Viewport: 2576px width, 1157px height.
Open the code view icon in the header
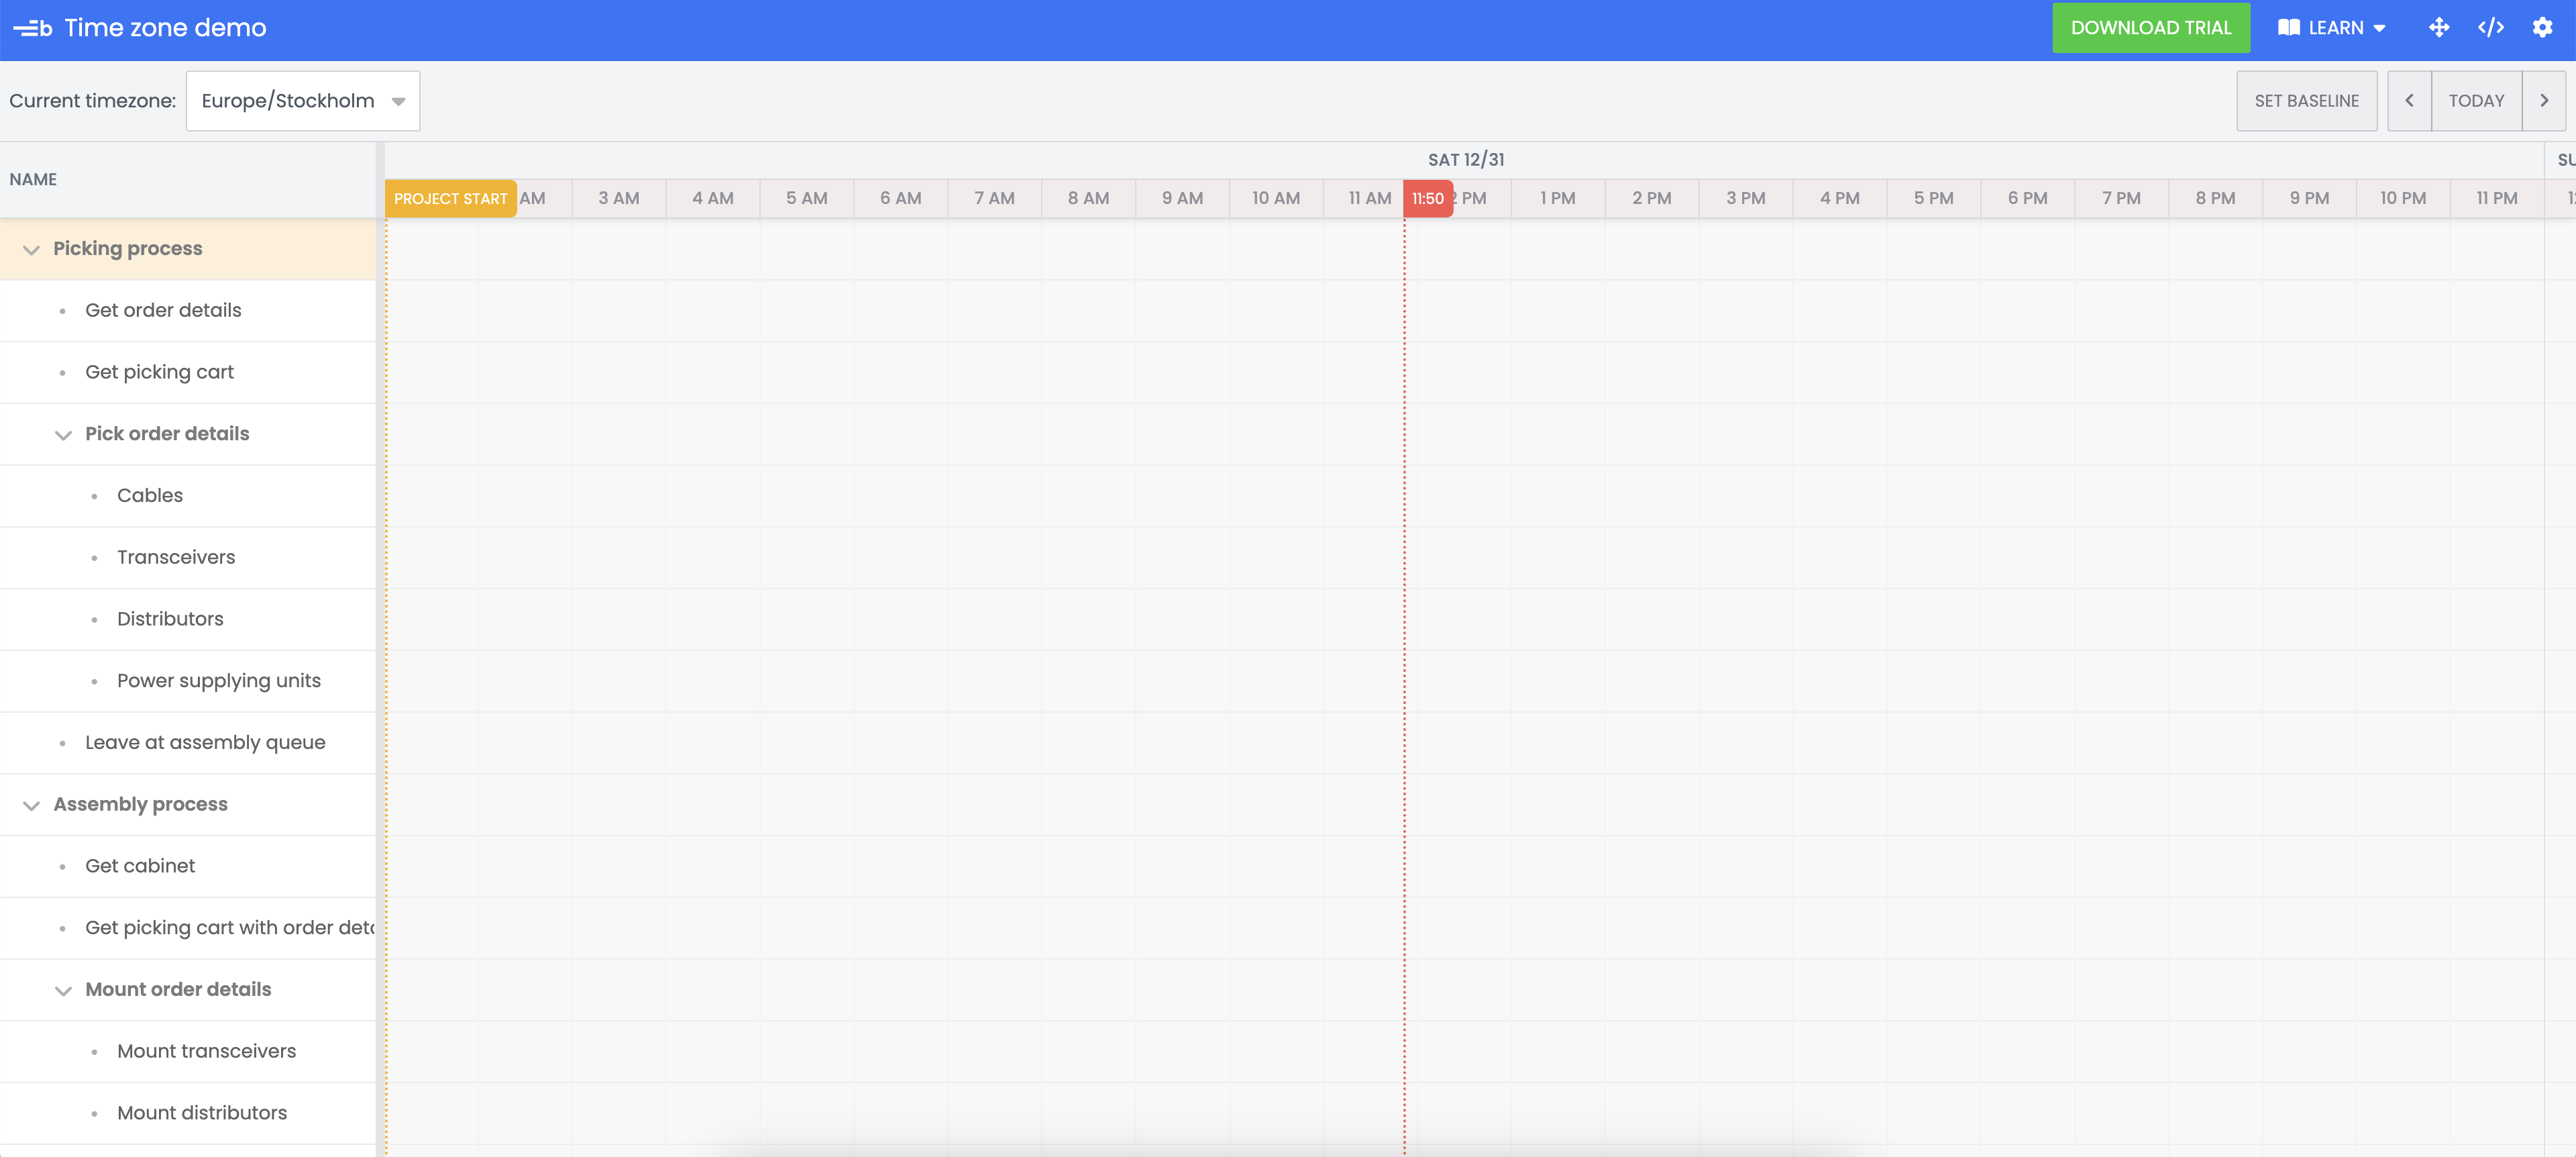pos(2491,27)
